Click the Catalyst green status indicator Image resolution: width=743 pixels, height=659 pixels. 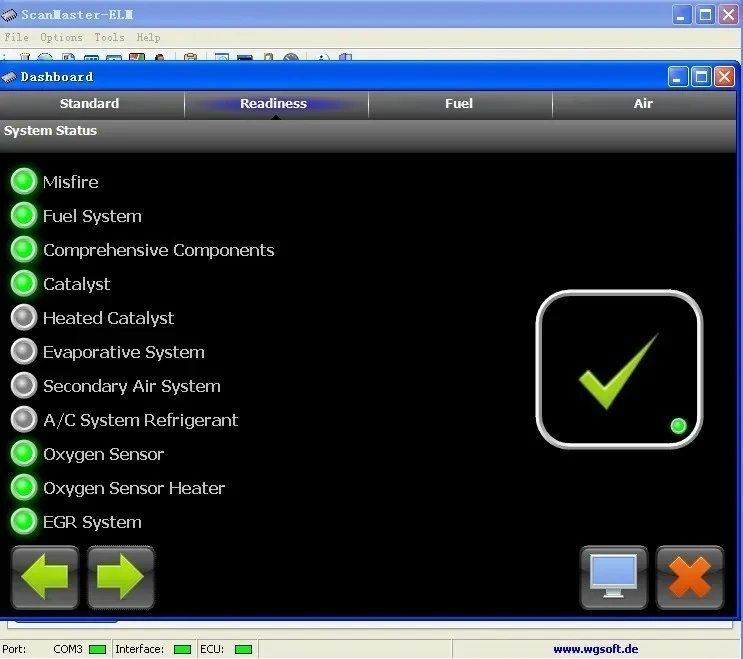click(24, 284)
